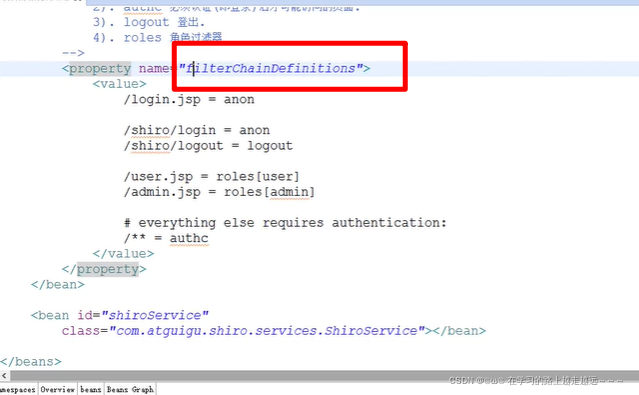
Task: Click the everything else requires authentication comment
Action: [x=285, y=223]
